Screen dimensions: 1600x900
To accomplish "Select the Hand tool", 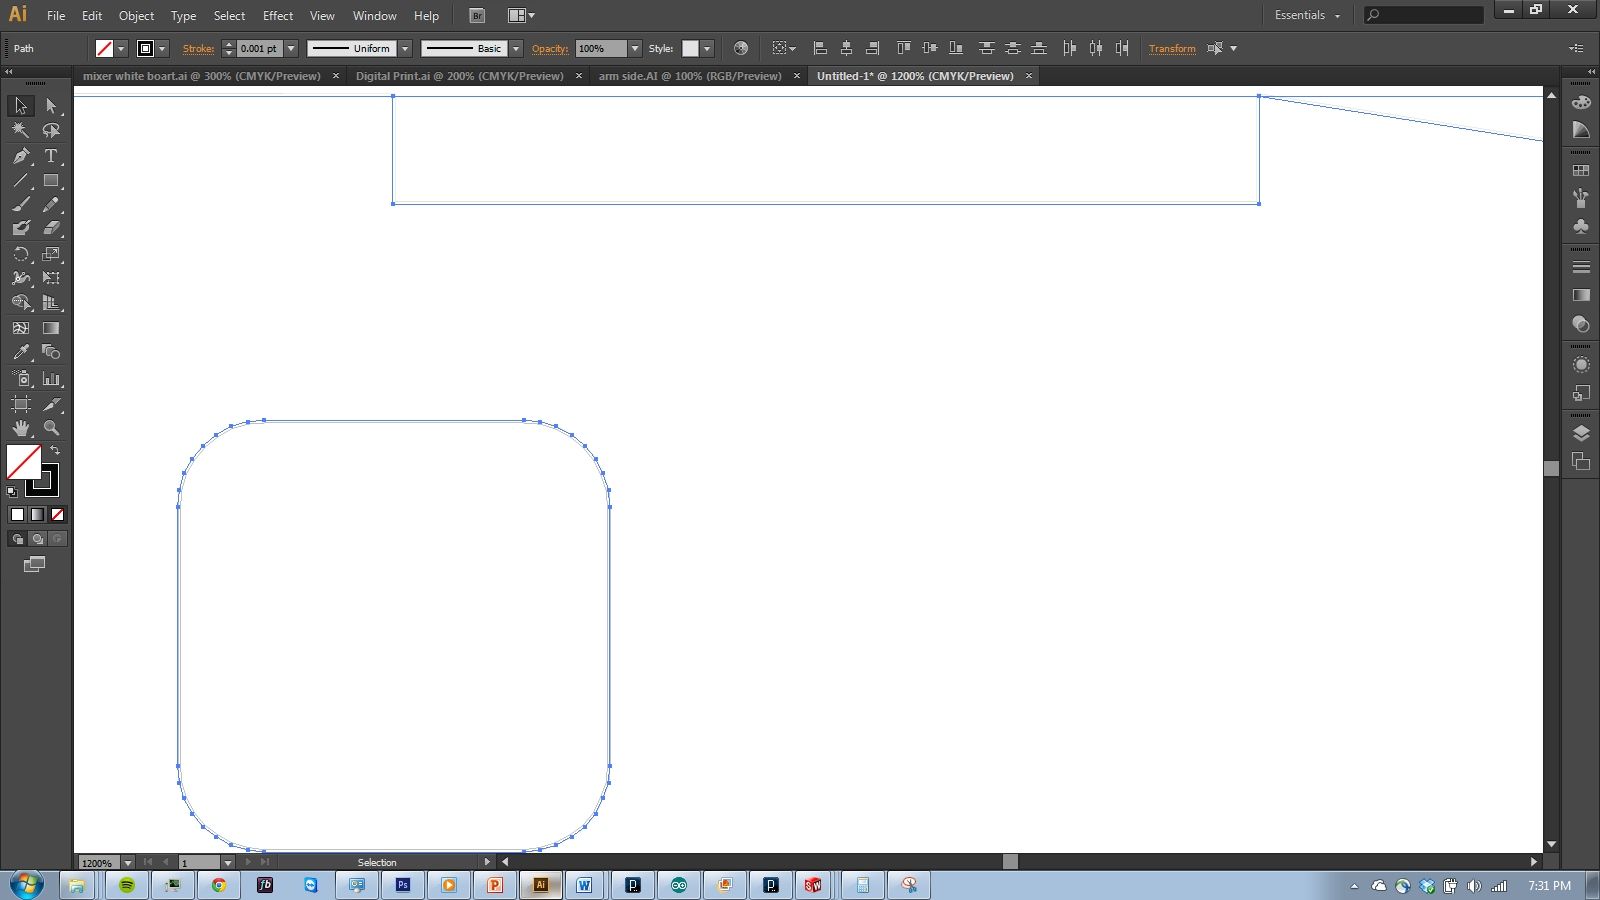I will click(21, 428).
